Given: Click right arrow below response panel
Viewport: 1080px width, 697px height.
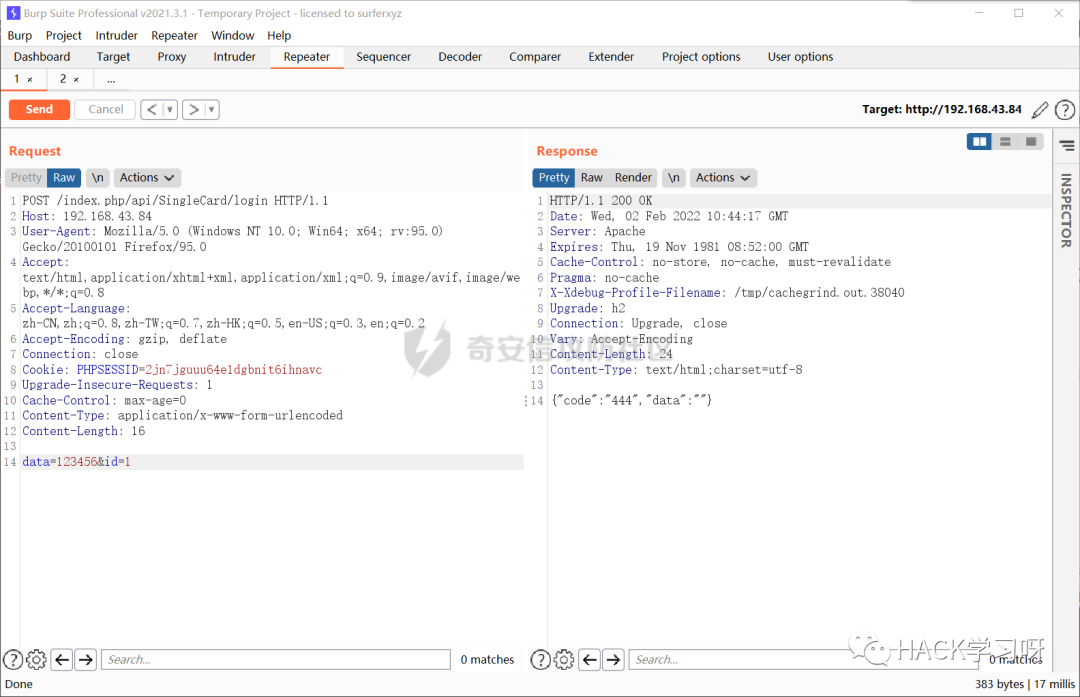Looking at the screenshot, I should point(613,660).
